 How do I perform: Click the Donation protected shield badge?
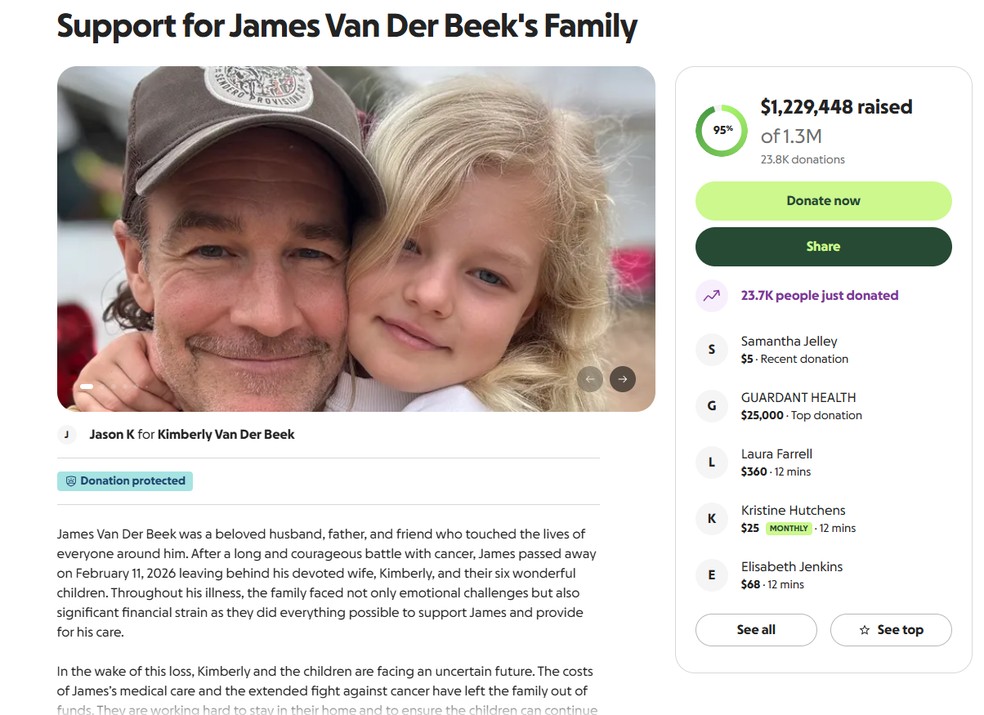(x=125, y=481)
